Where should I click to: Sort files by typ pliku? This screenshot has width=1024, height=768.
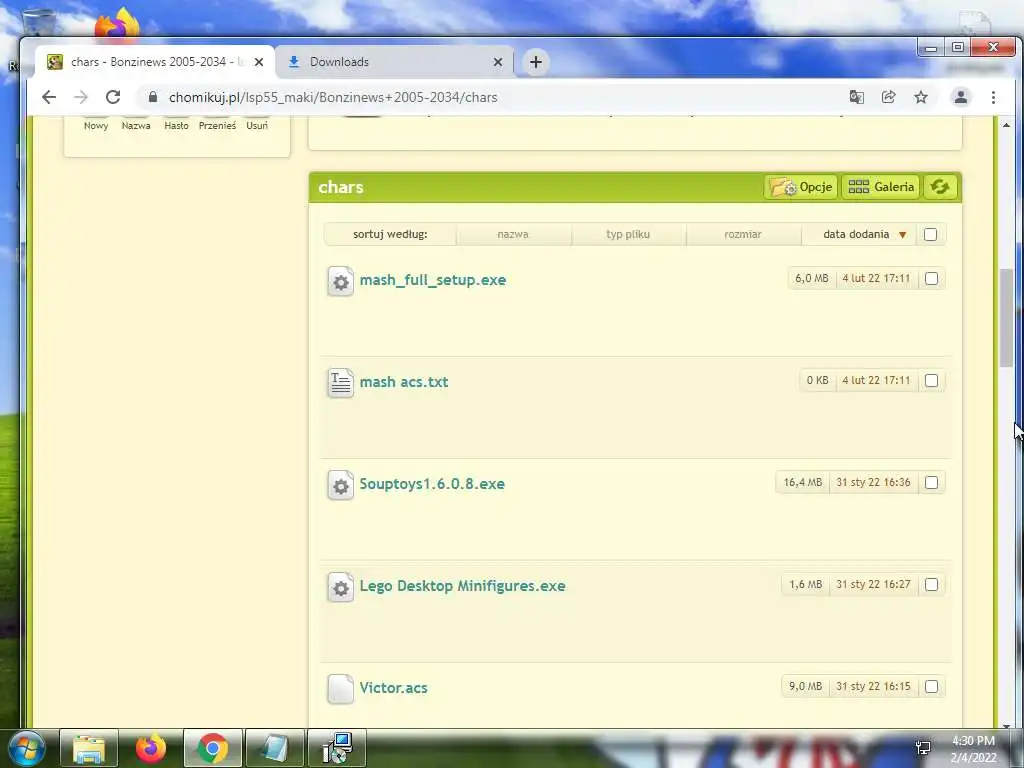coord(628,234)
